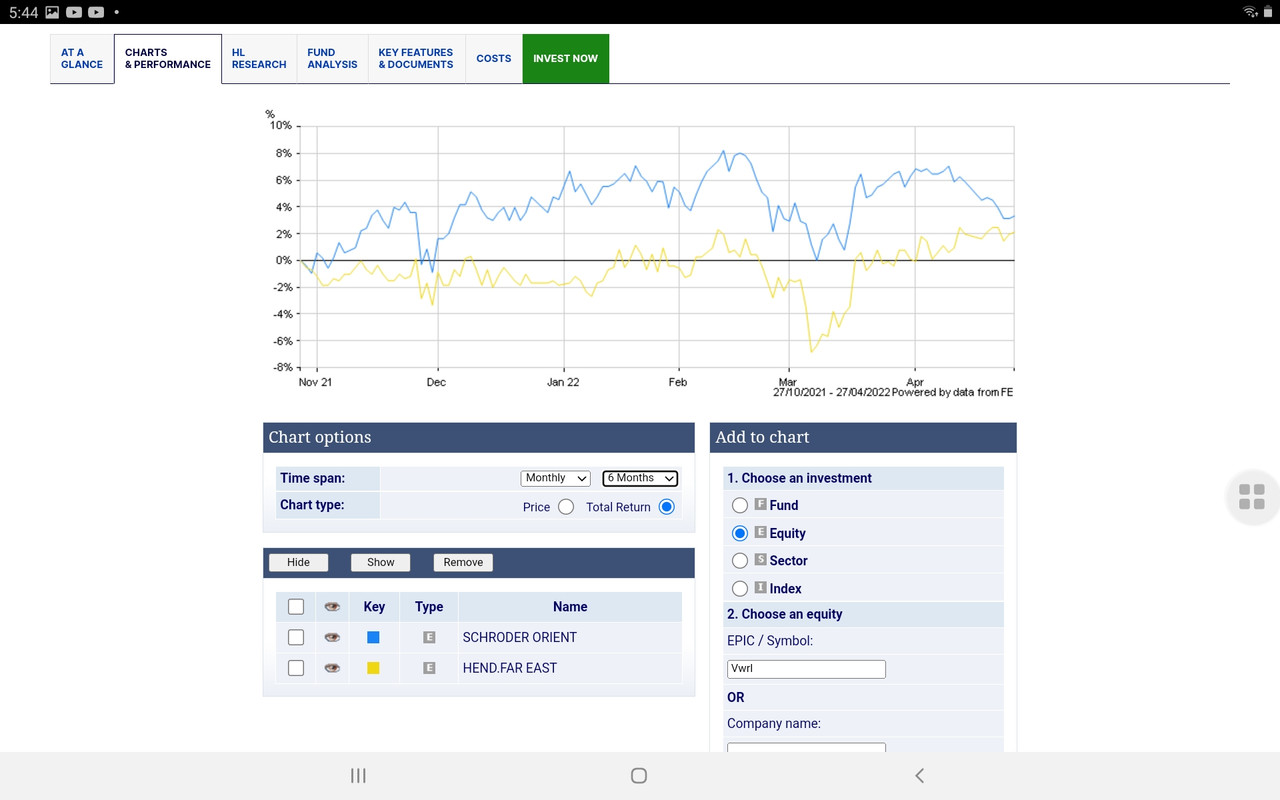Viewport: 1280px width, 800px height.
Task: Click the blue key swatch for Schroder Orient
Action: pyautogui.click(x=373, y=637)
